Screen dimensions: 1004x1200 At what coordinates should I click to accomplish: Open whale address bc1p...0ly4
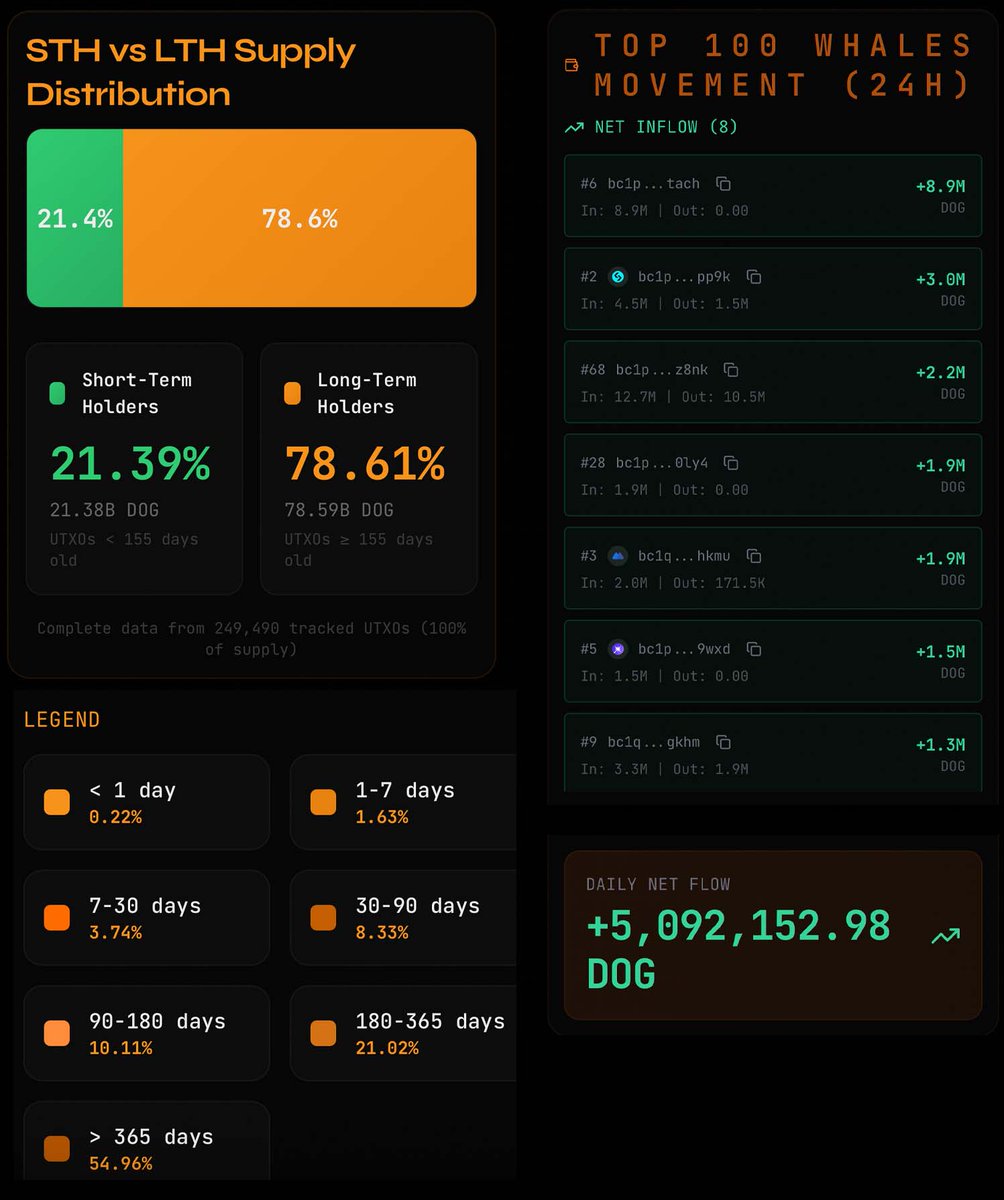click(x=661, y=463)
